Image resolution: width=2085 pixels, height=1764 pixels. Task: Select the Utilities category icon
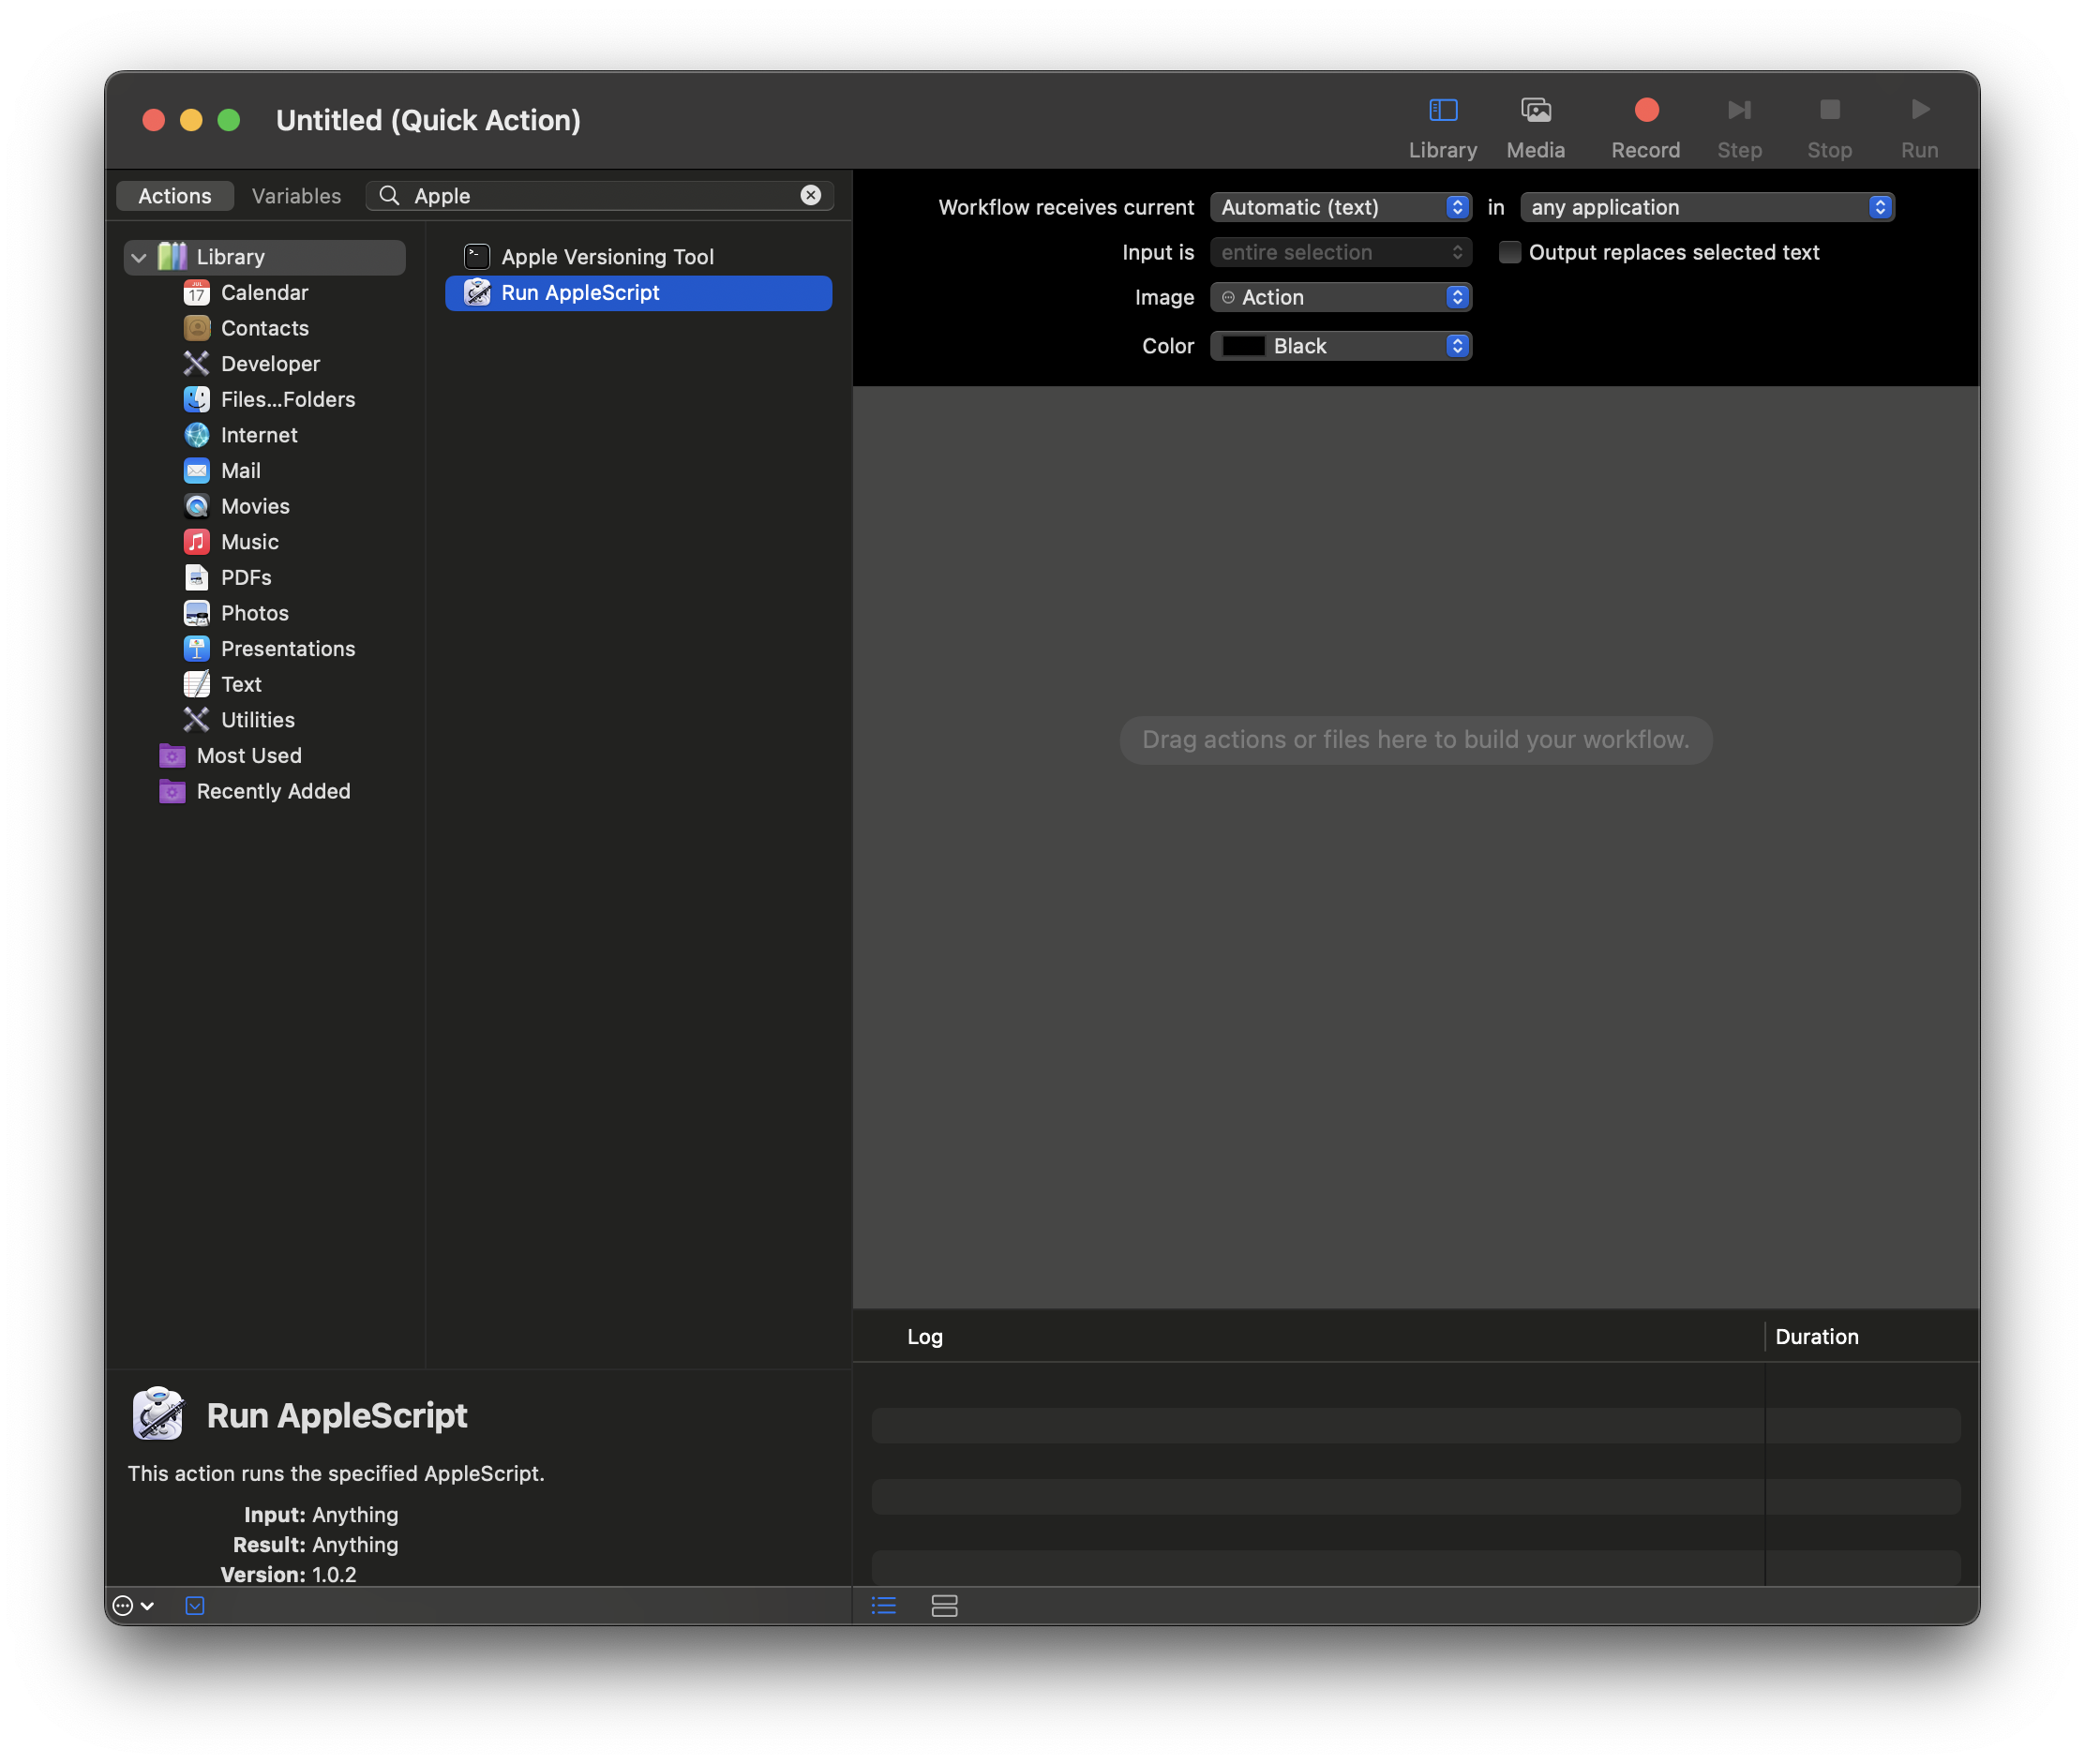[197, 720]
